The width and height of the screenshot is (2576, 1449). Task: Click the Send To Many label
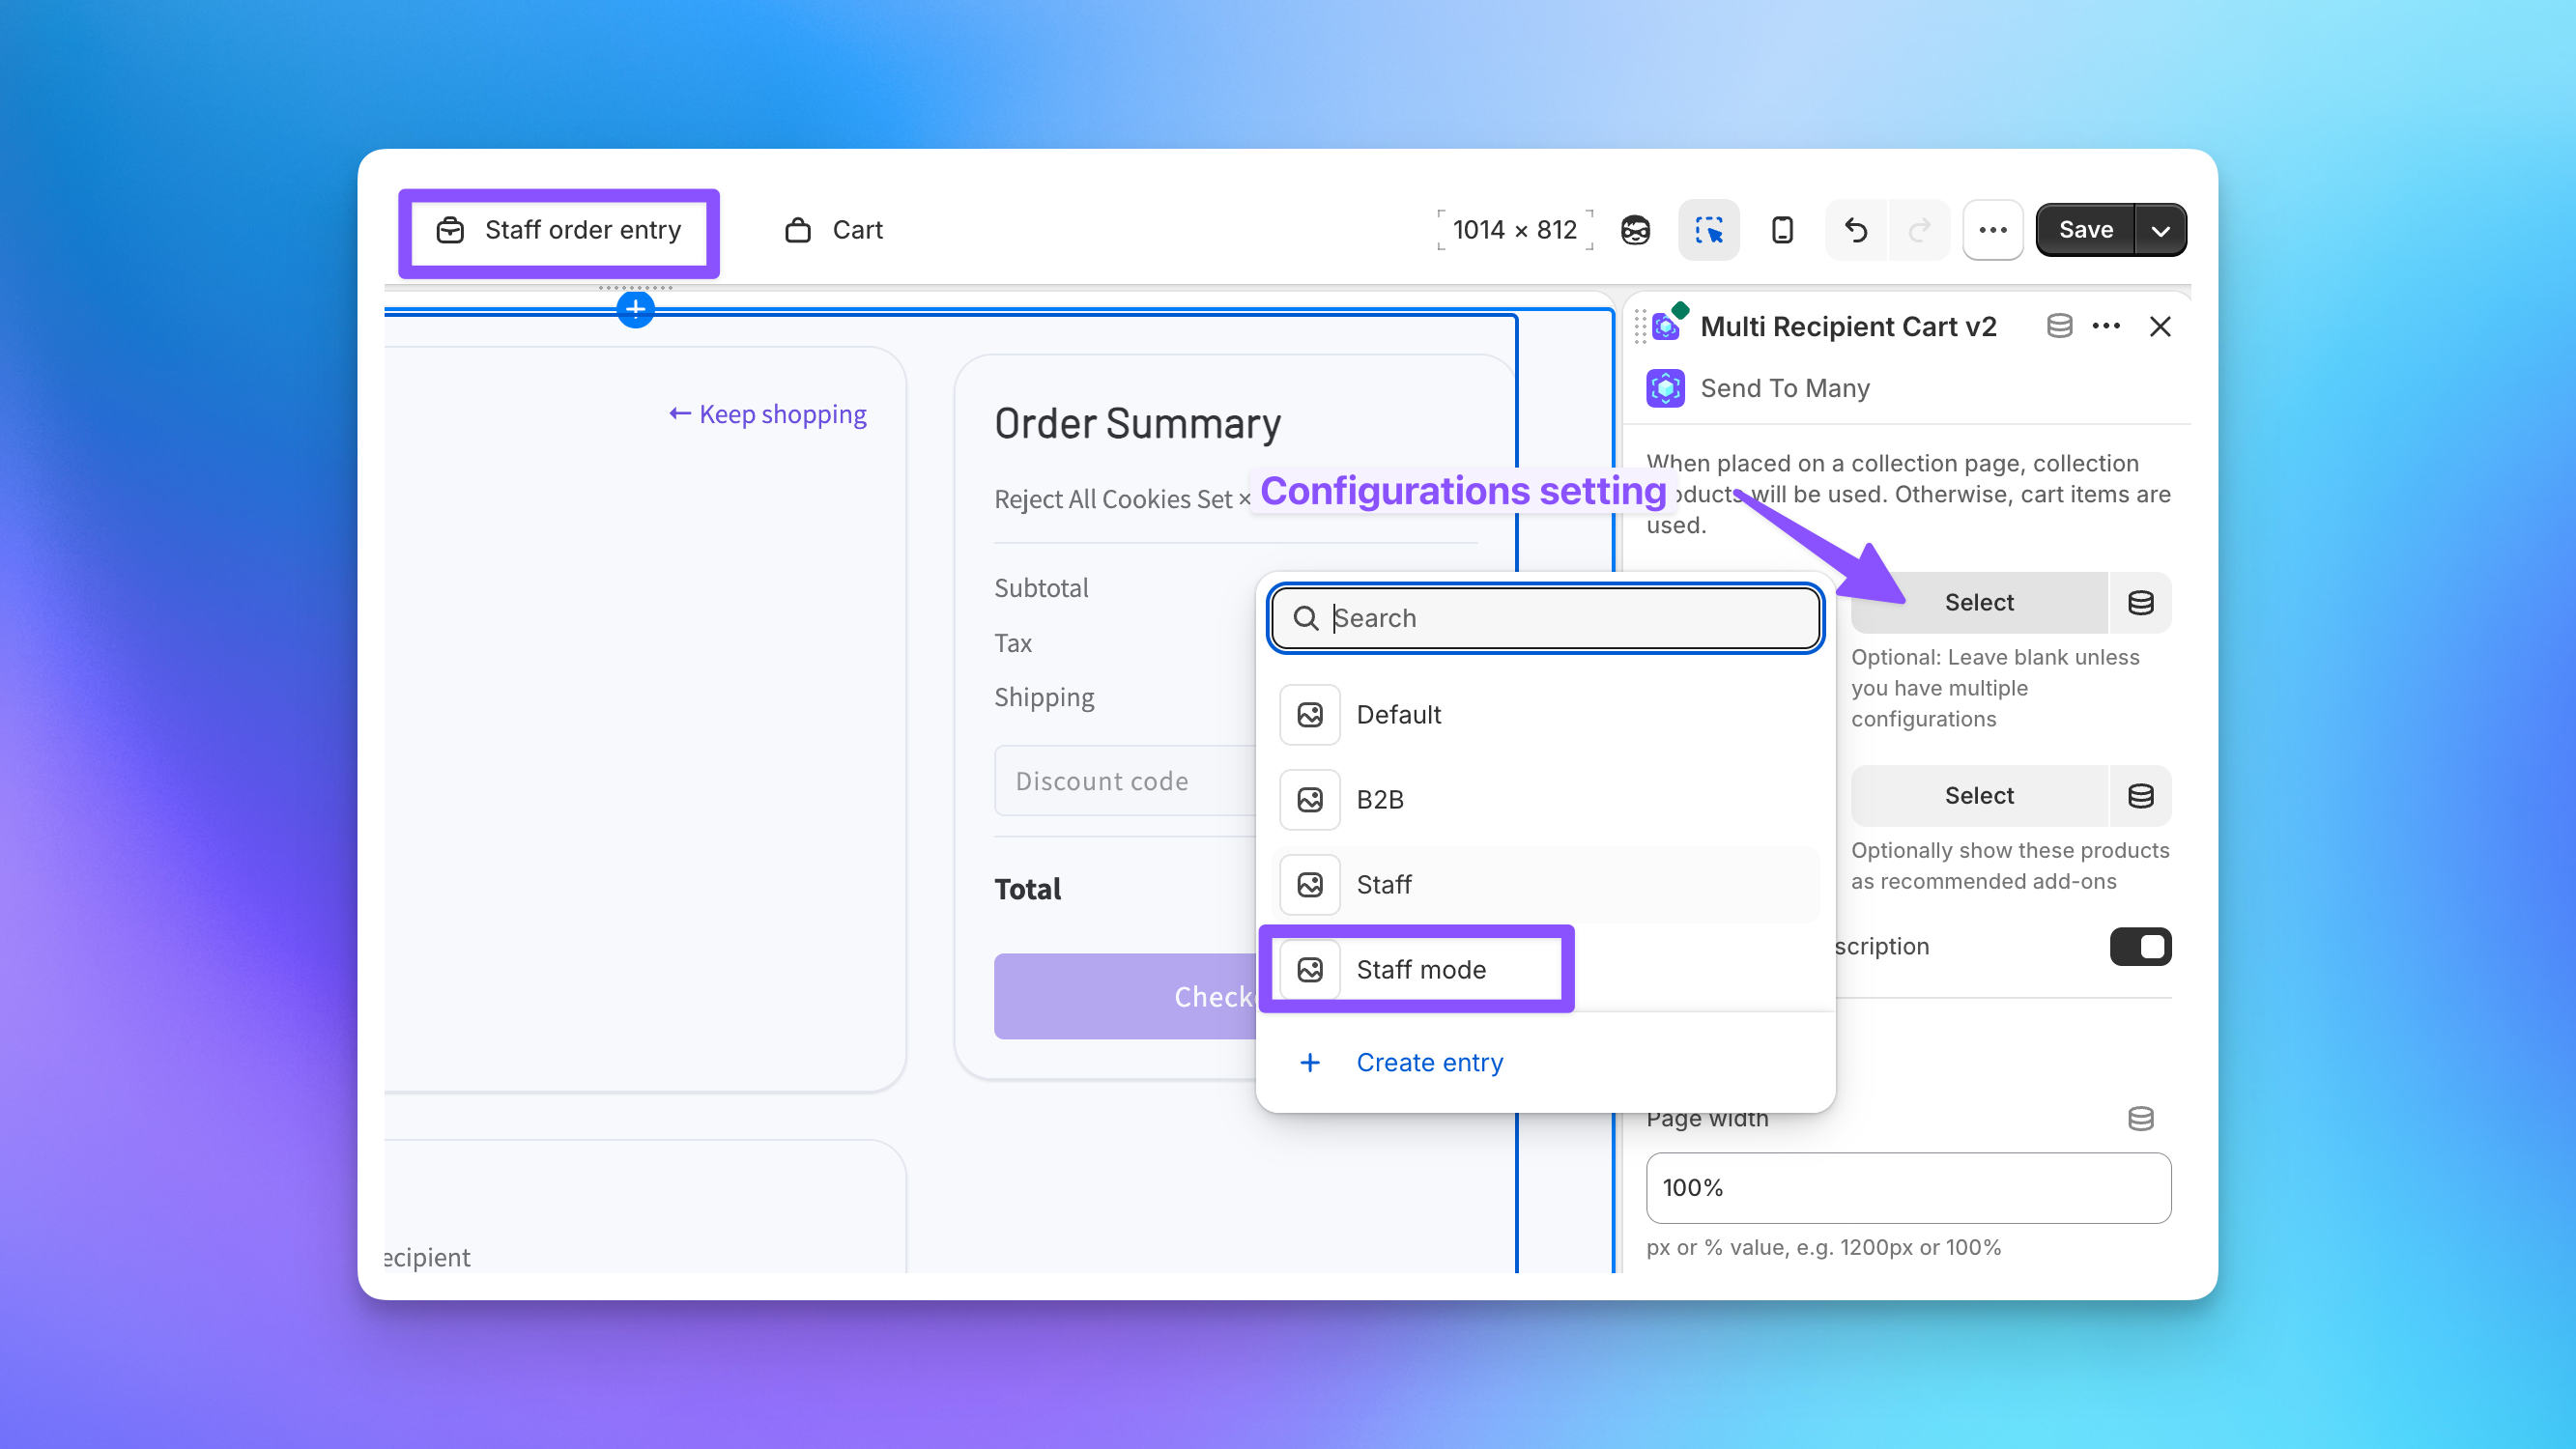1785,388
